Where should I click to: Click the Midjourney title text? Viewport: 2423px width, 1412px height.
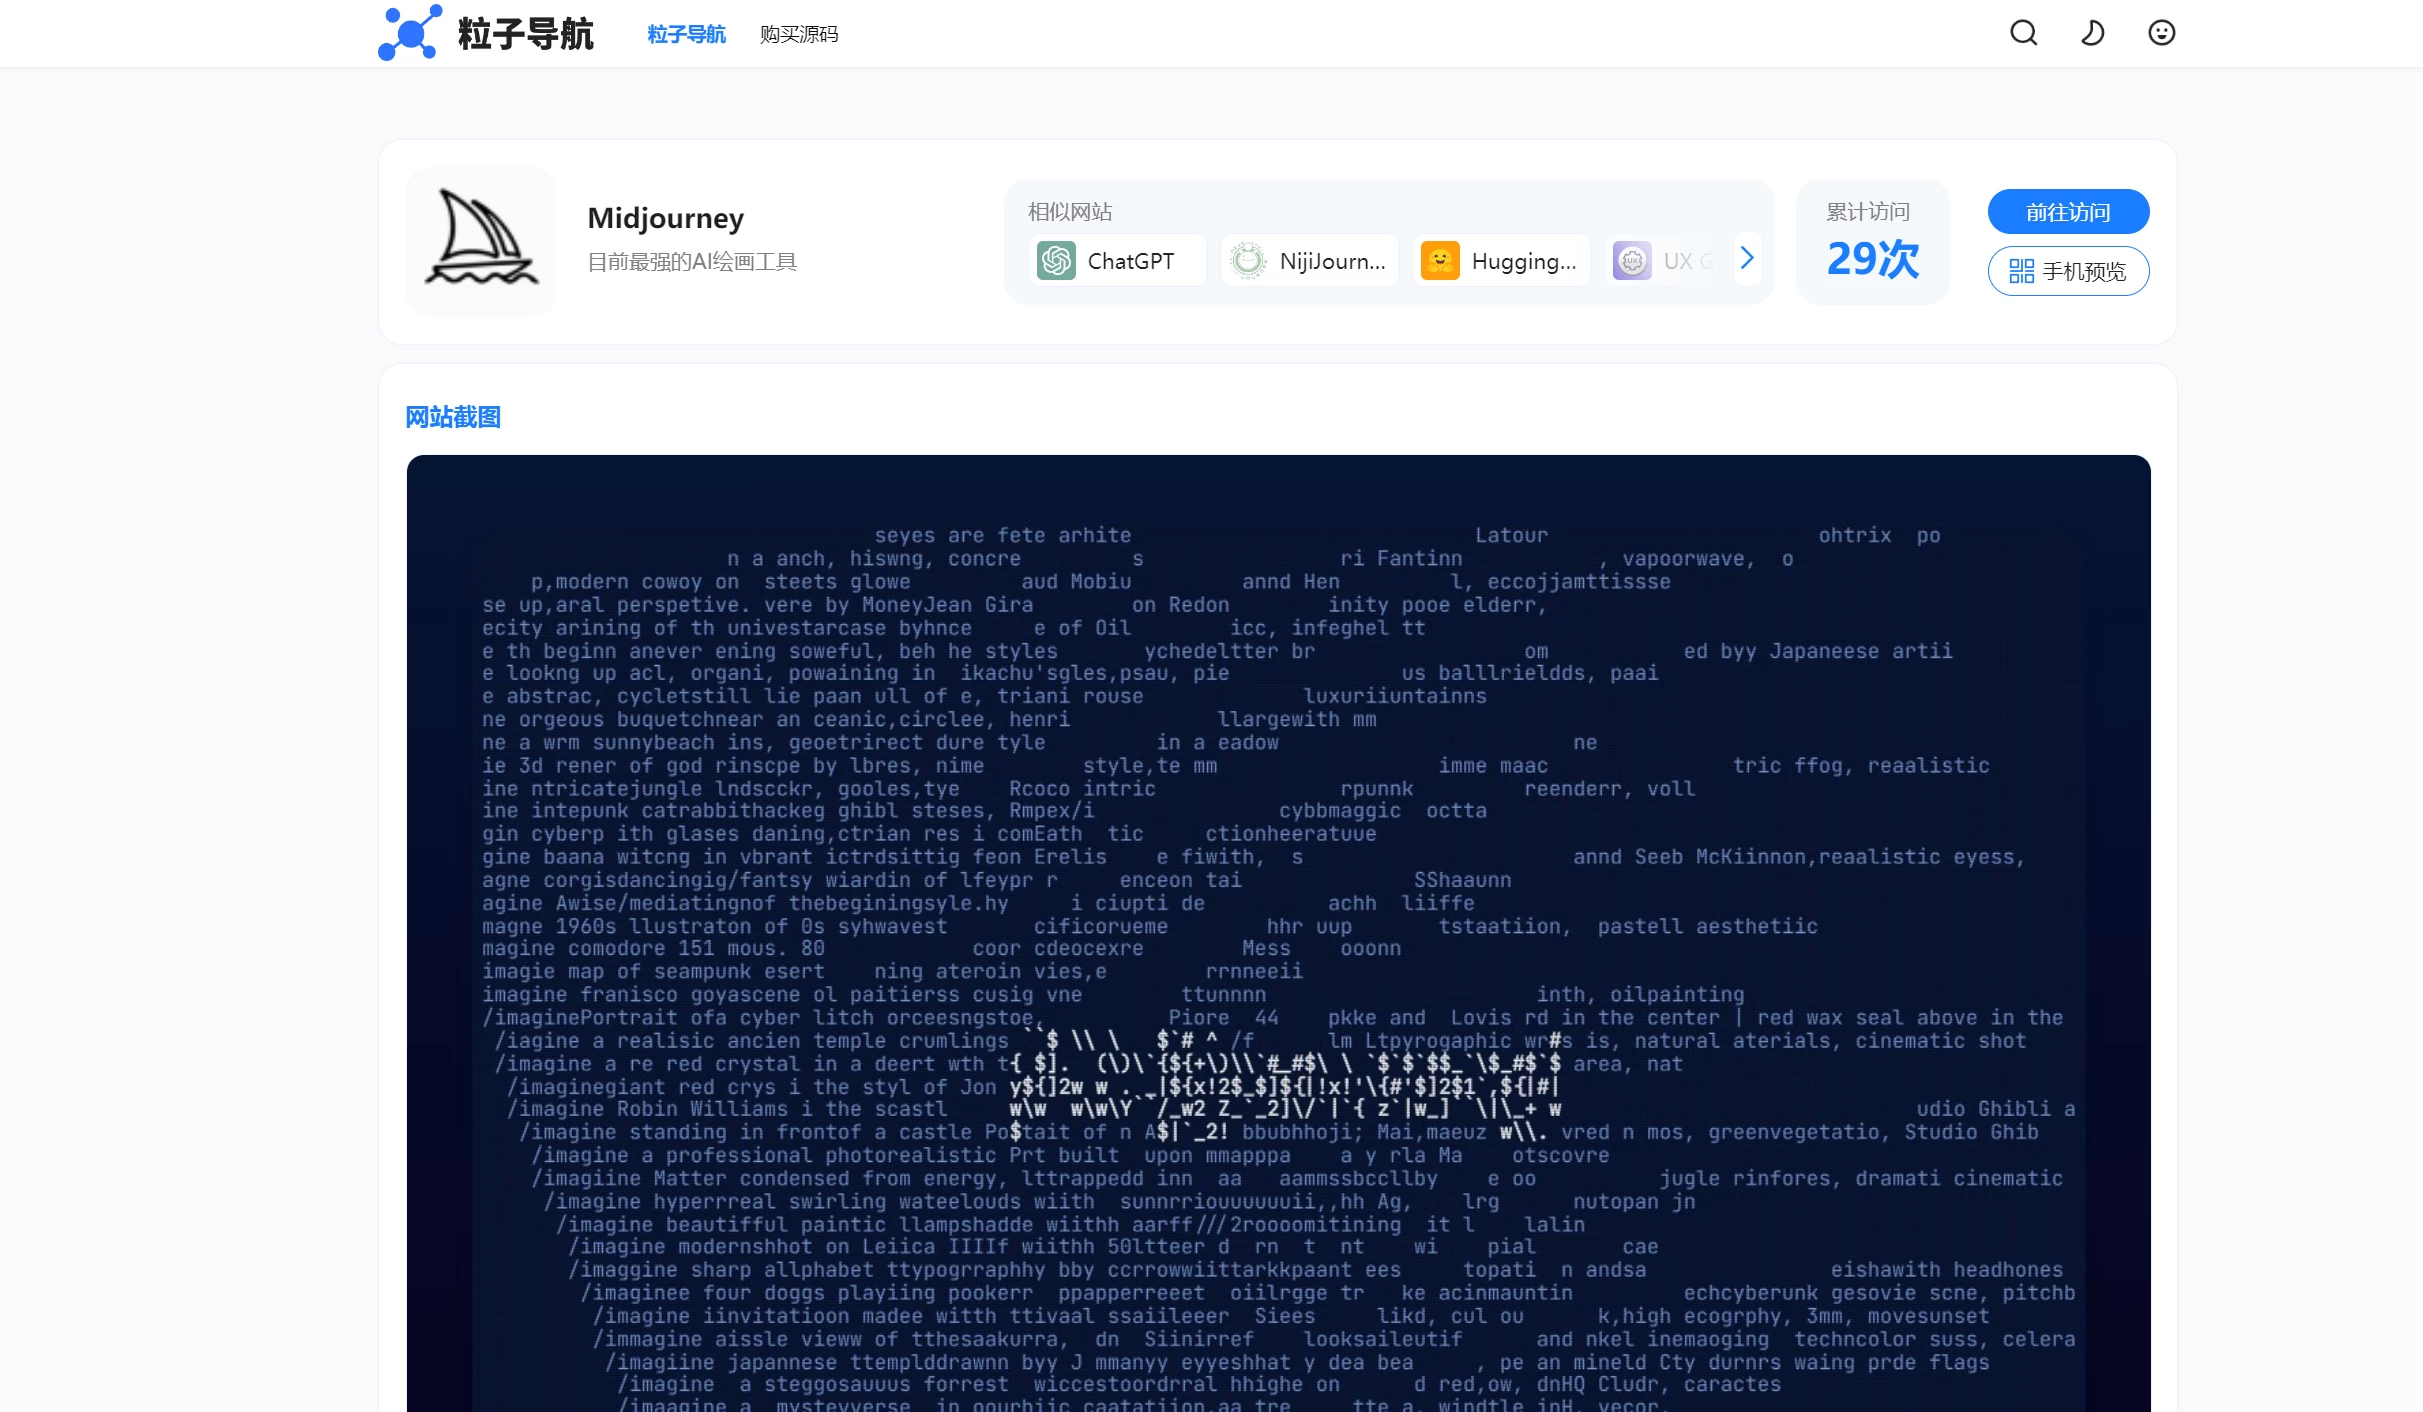point(666,218)
